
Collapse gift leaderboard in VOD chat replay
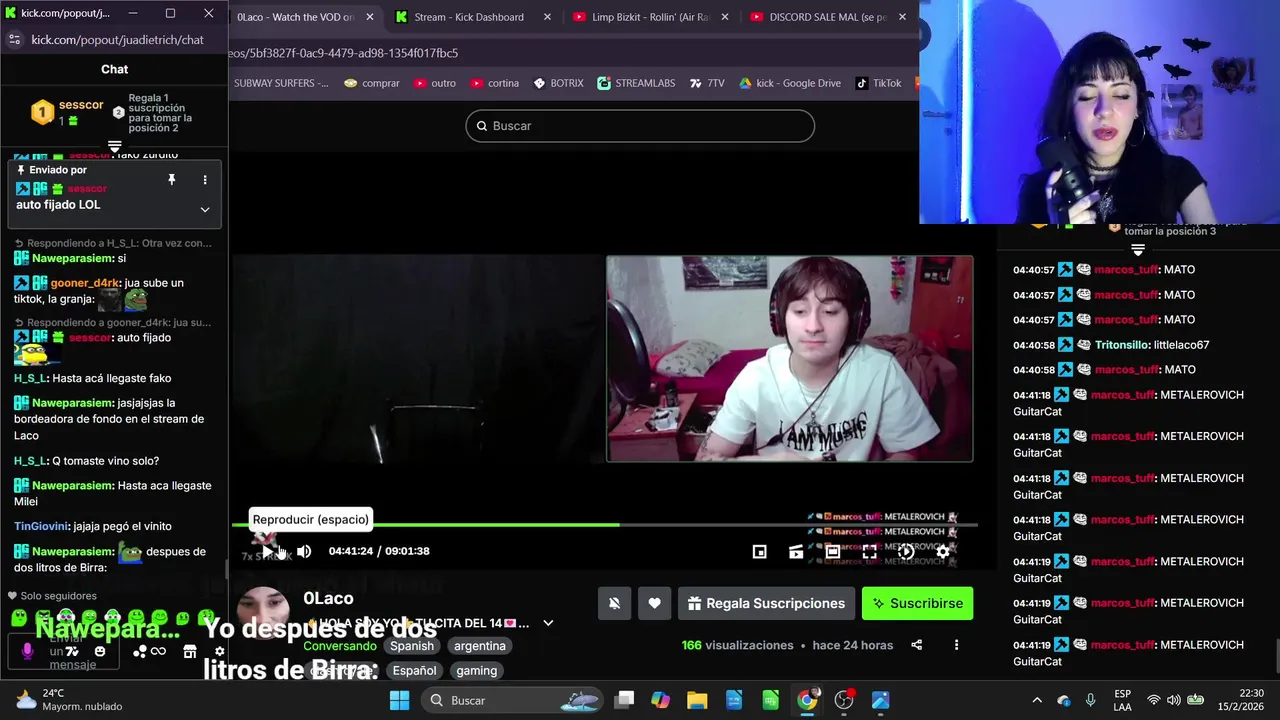(1137, 249)
